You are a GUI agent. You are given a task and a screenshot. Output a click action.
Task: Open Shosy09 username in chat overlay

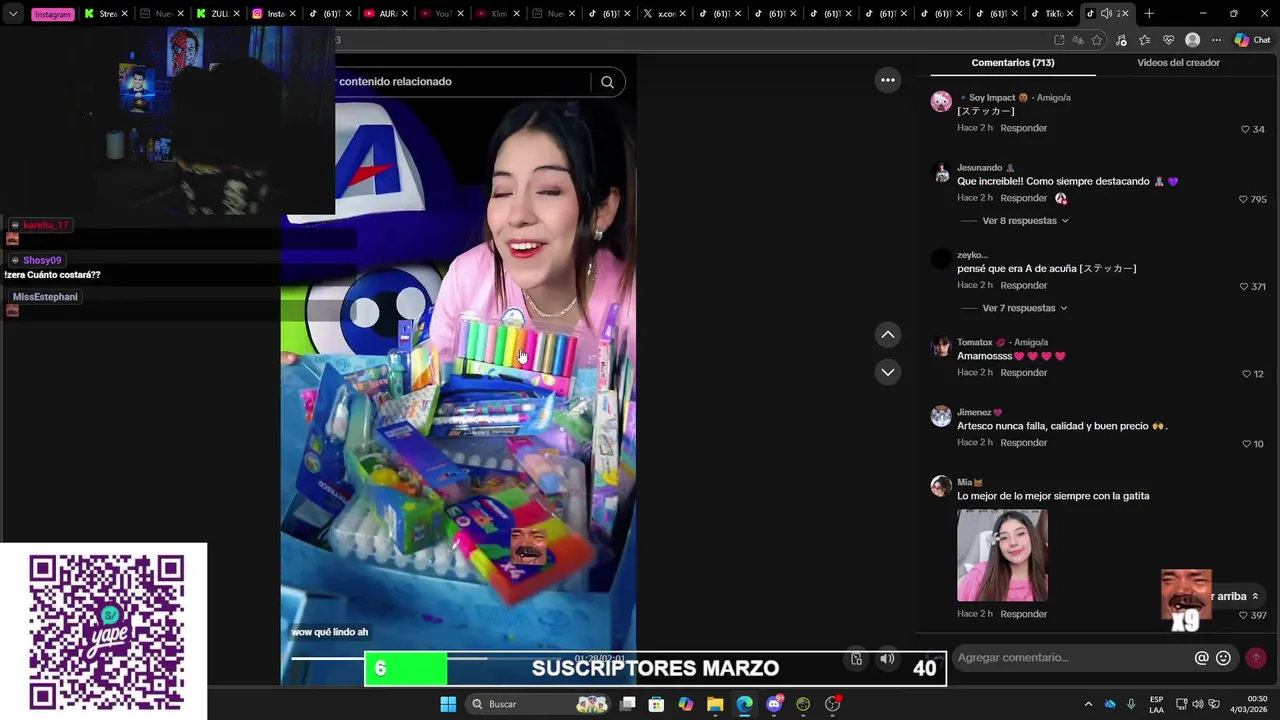point(42,260)
